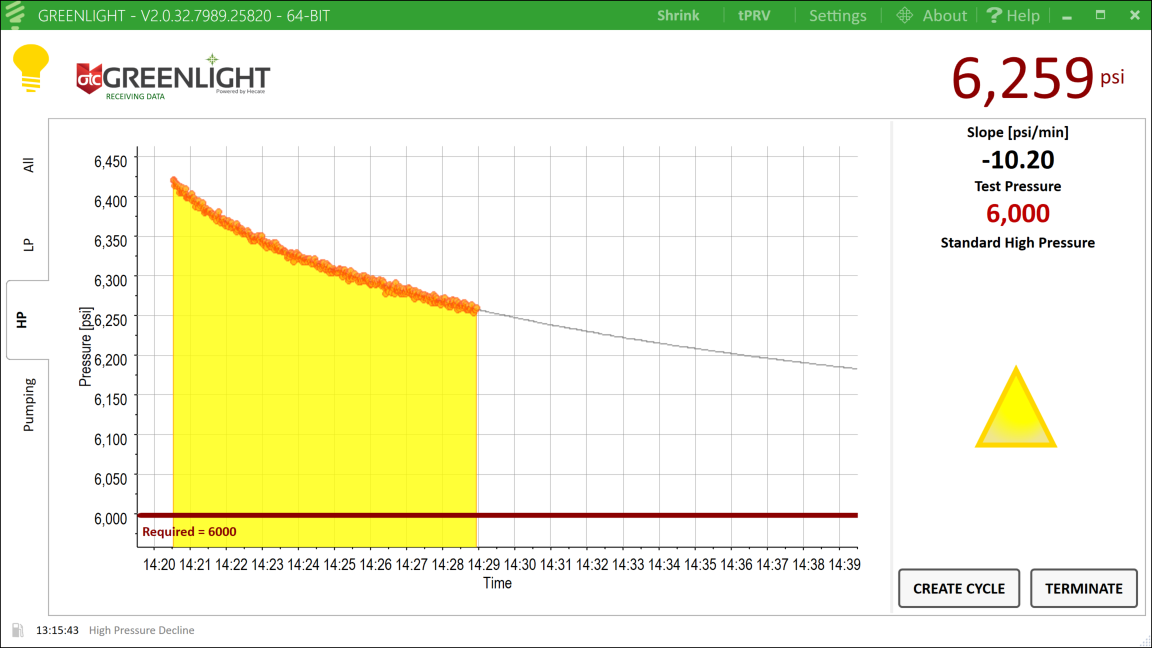Switch to the LP tab
The height and width of the screenshot is (648, 1152).
[28, 244]
